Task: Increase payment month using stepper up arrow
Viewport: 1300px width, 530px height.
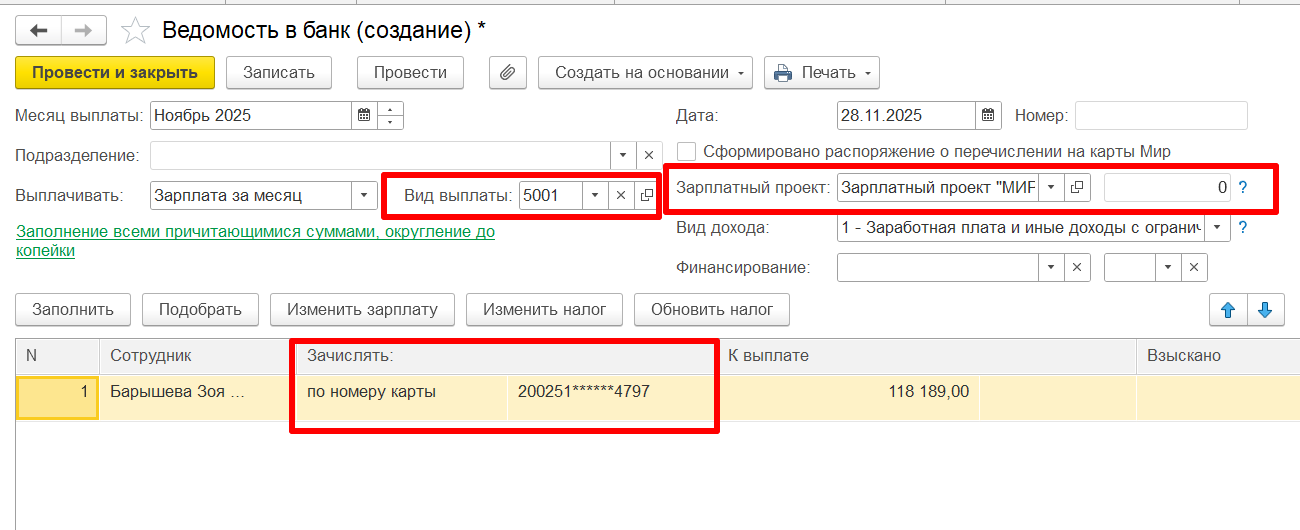Action: point(392,108)
